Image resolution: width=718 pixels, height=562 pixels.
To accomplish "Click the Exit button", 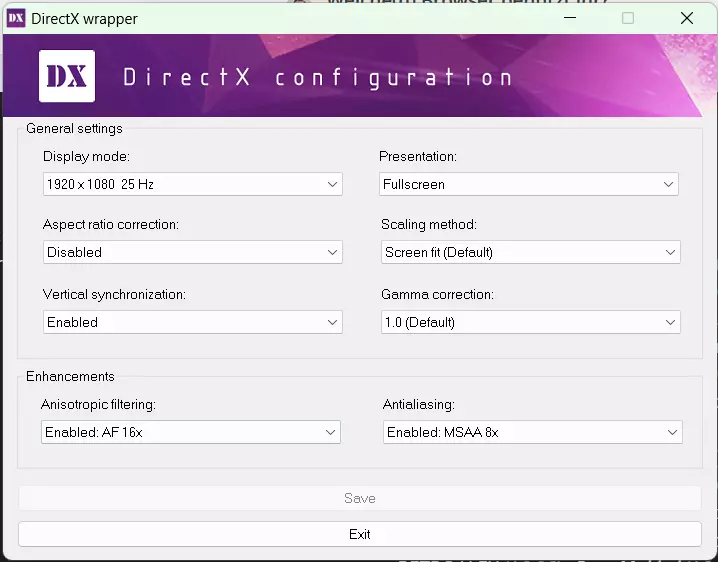I will (360, 534).
